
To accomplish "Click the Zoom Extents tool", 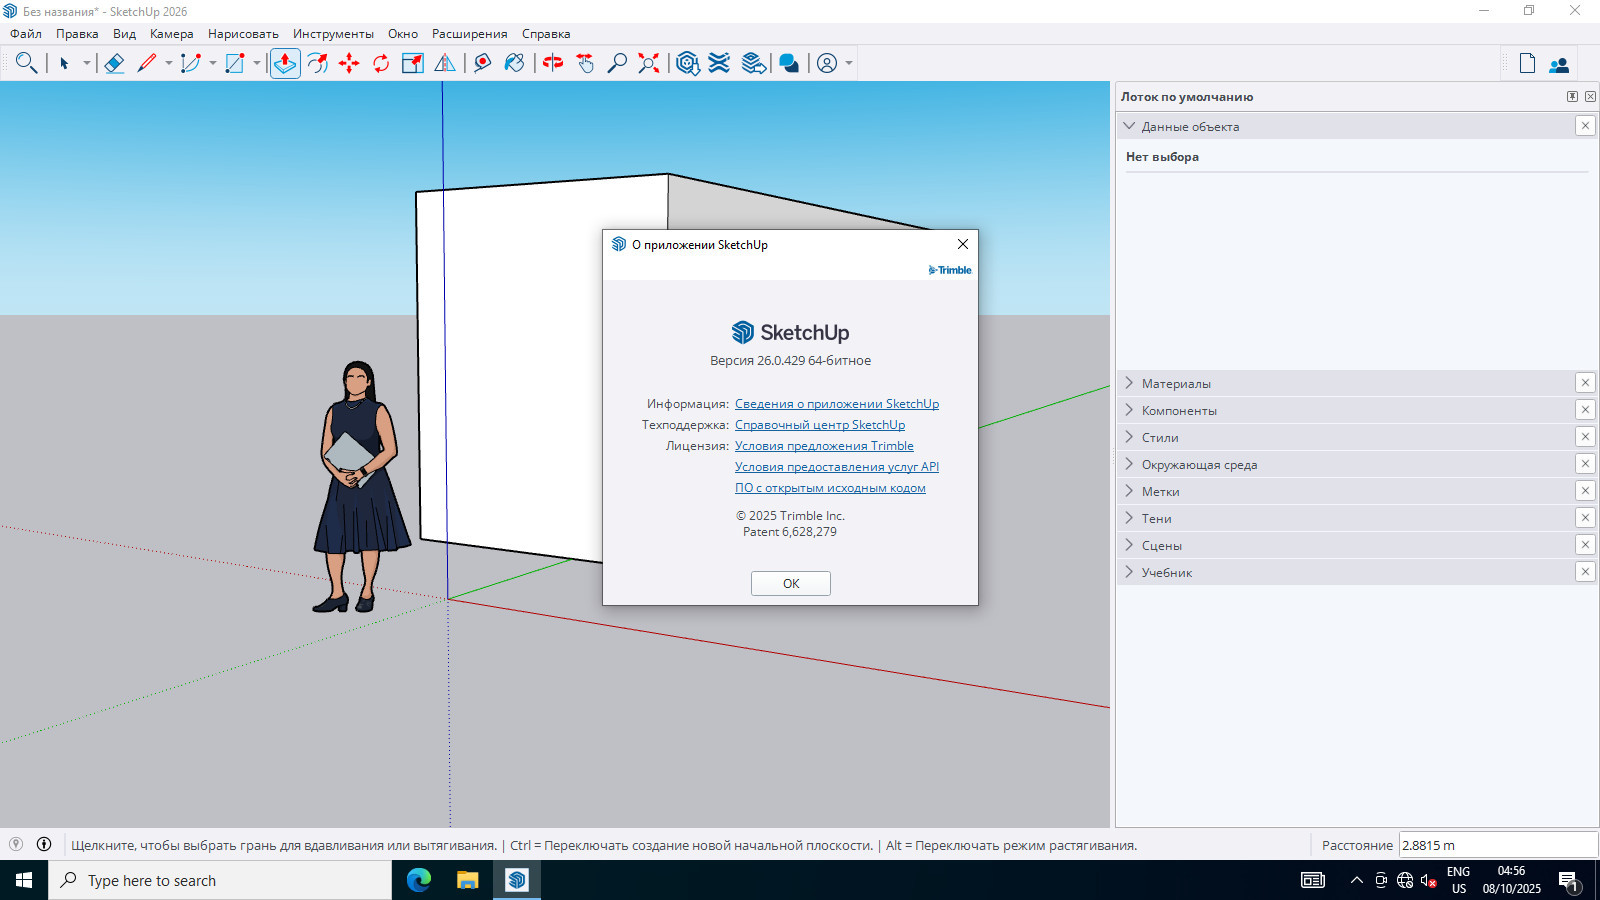I will tap(649, 63).
